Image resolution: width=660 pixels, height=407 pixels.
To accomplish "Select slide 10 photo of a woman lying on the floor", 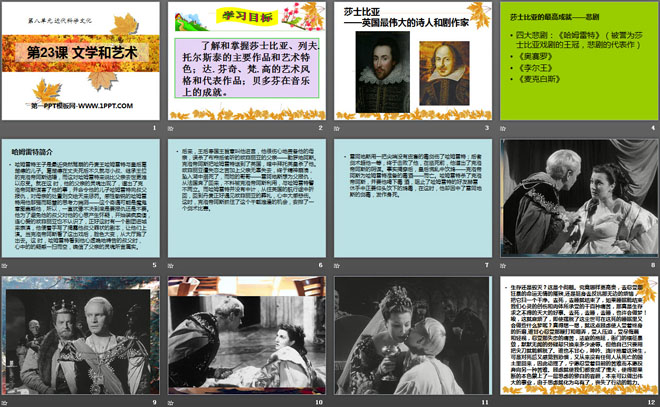I will click(247, 335).
